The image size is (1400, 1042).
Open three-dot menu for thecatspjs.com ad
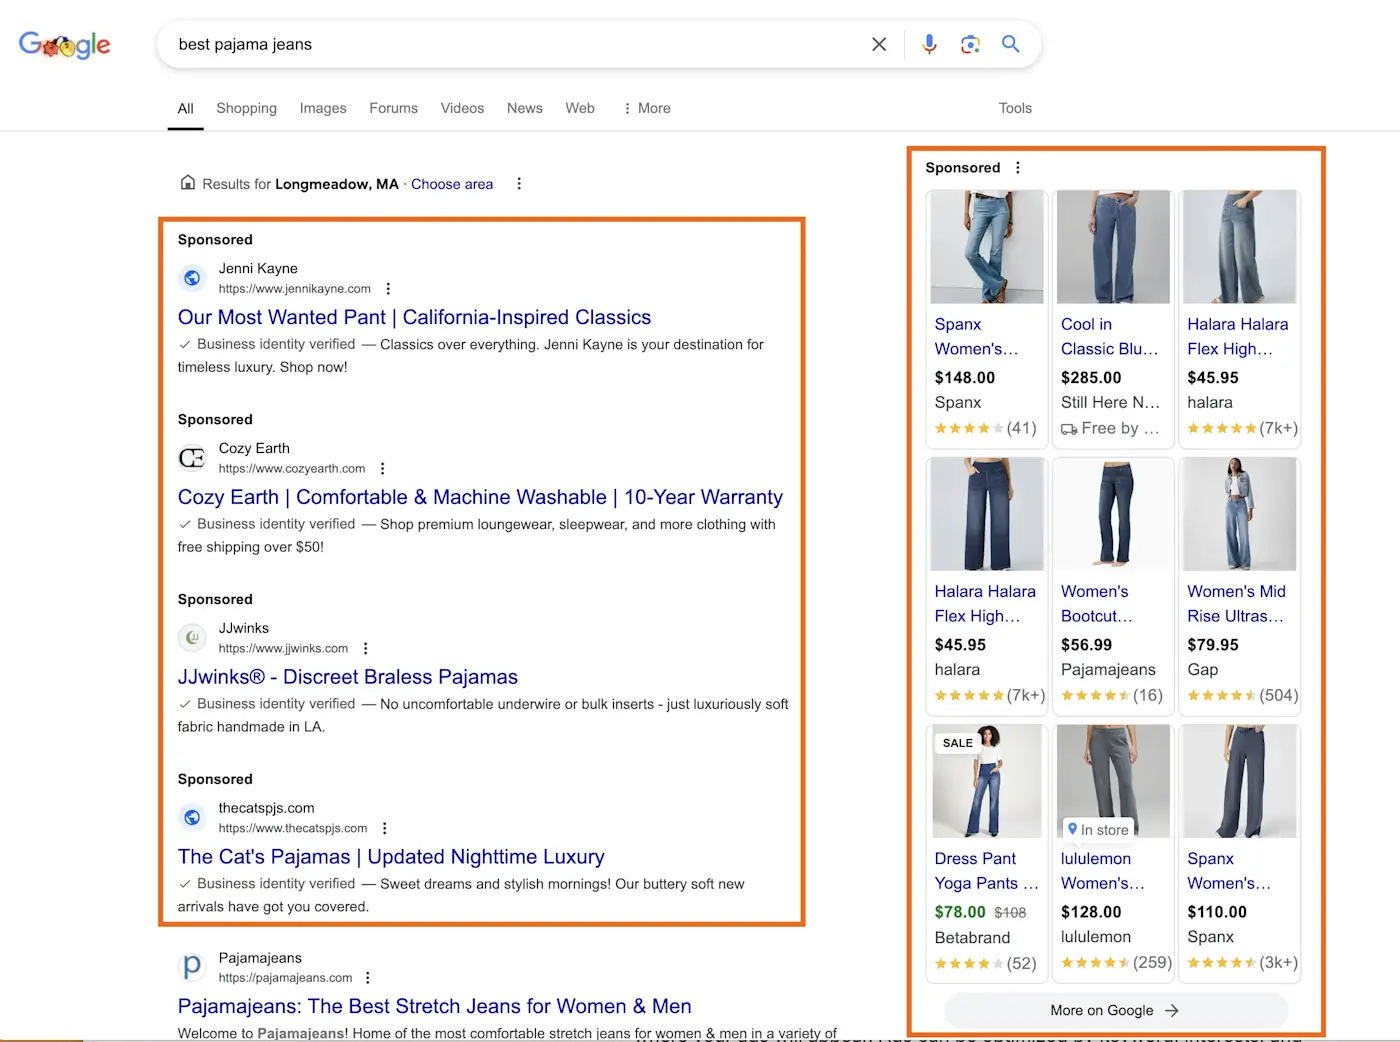[384, 829]
